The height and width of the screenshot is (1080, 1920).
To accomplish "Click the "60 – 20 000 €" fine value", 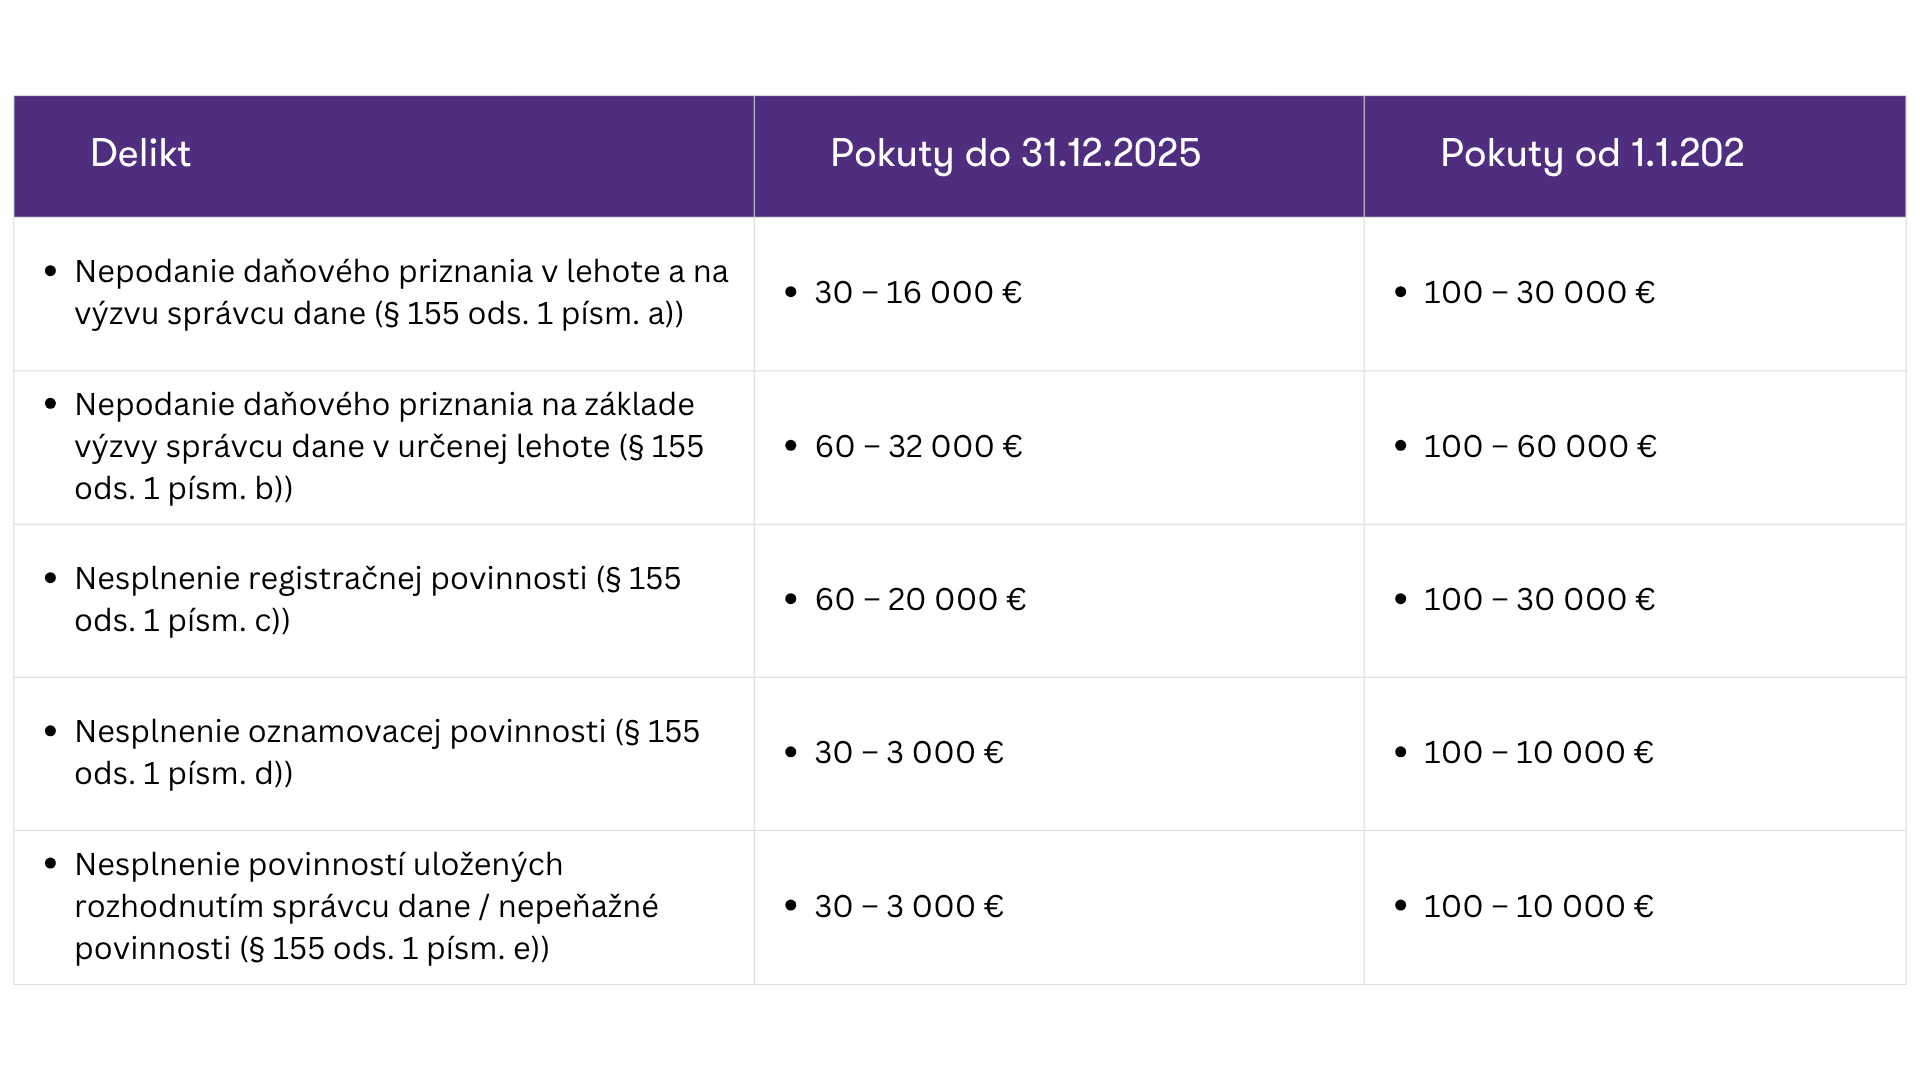I will (920, 600).
